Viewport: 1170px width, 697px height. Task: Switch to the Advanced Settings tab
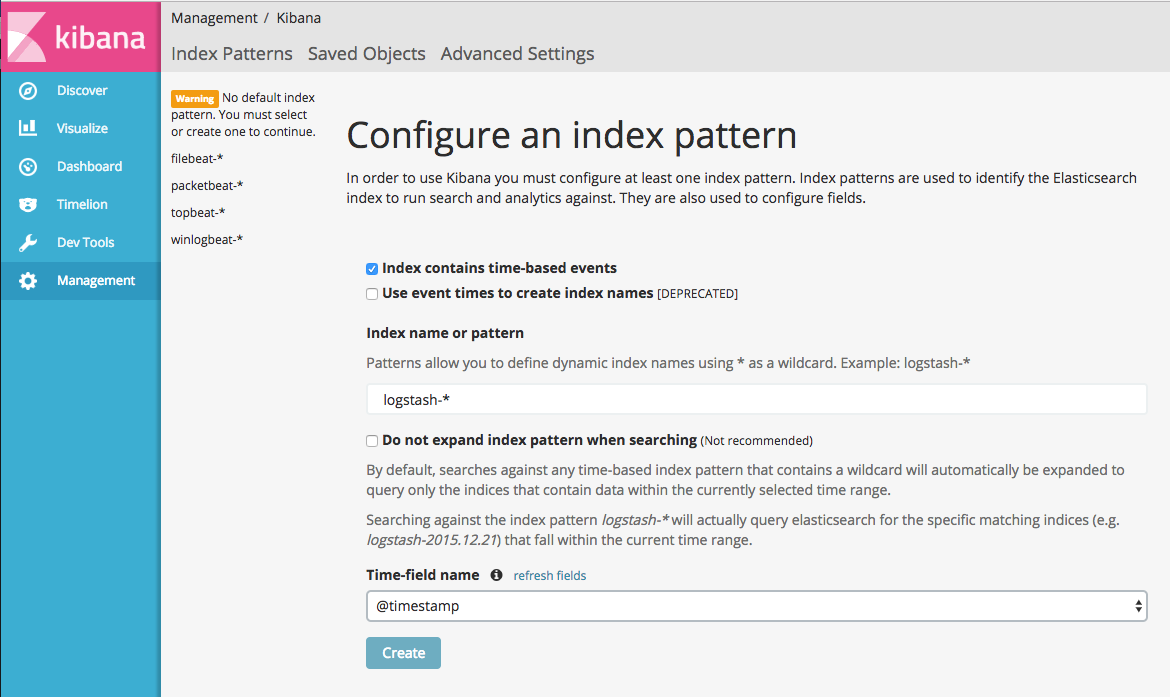517,54
